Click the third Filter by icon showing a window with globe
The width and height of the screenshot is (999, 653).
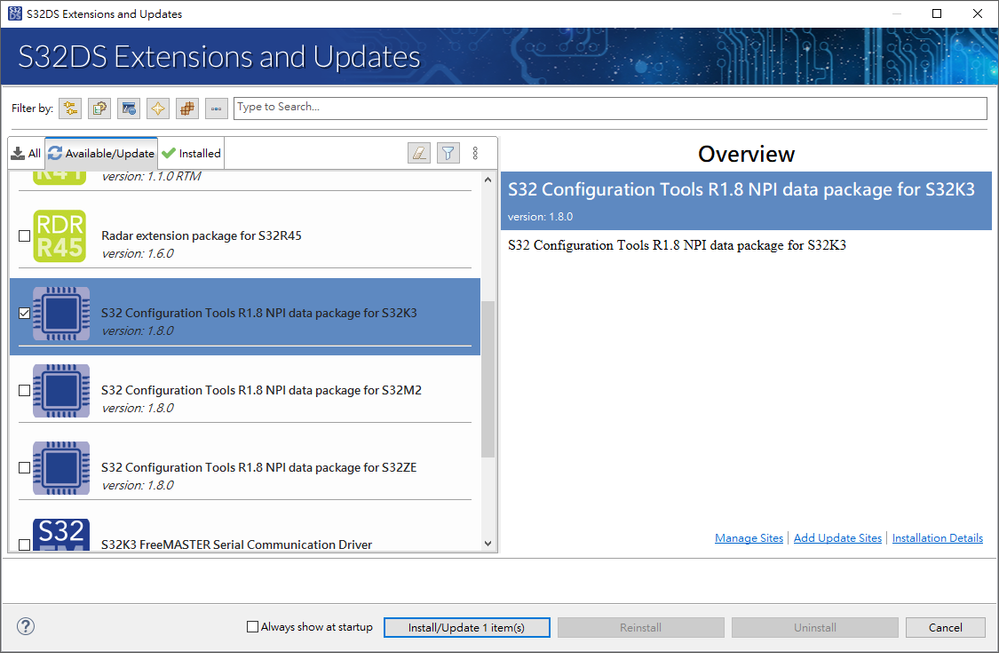coord(129,108)
